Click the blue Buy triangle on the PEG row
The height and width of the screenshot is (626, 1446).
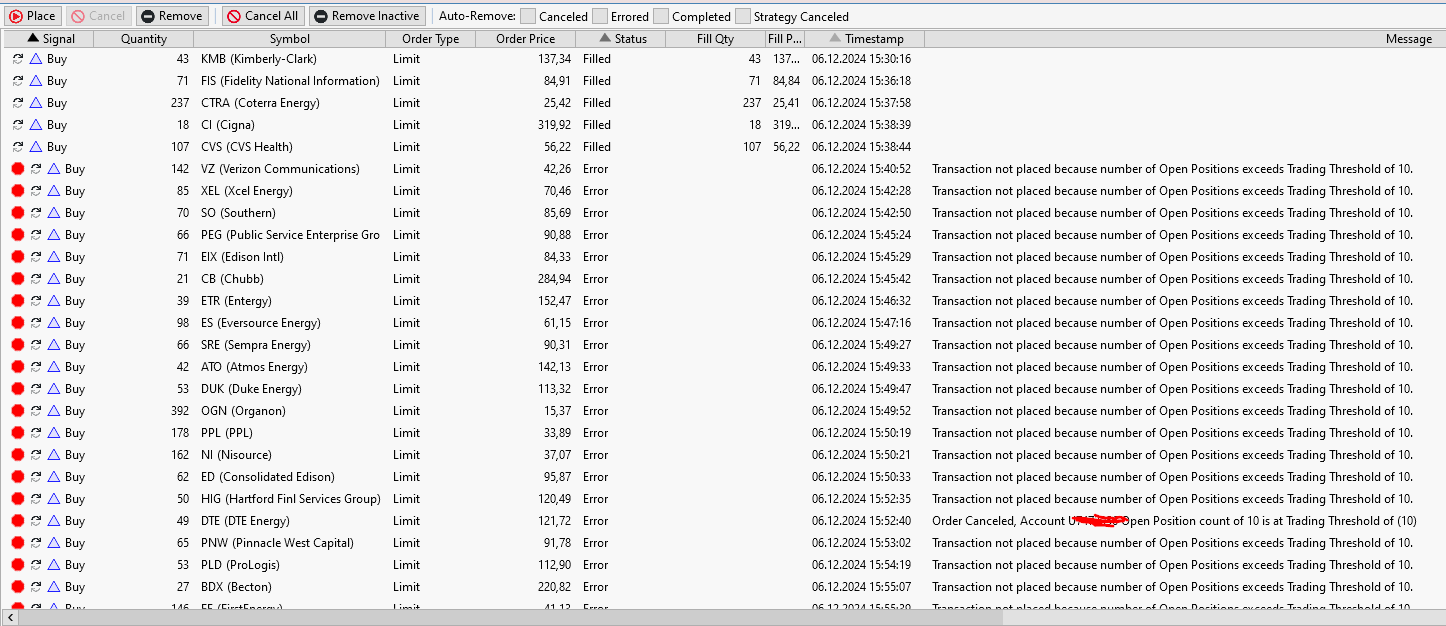pos(54,235)
